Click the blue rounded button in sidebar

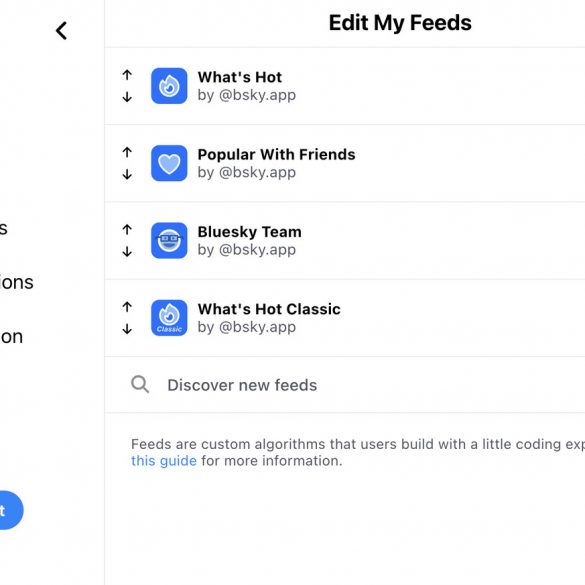pyautogui.click(x=10, y=510)
